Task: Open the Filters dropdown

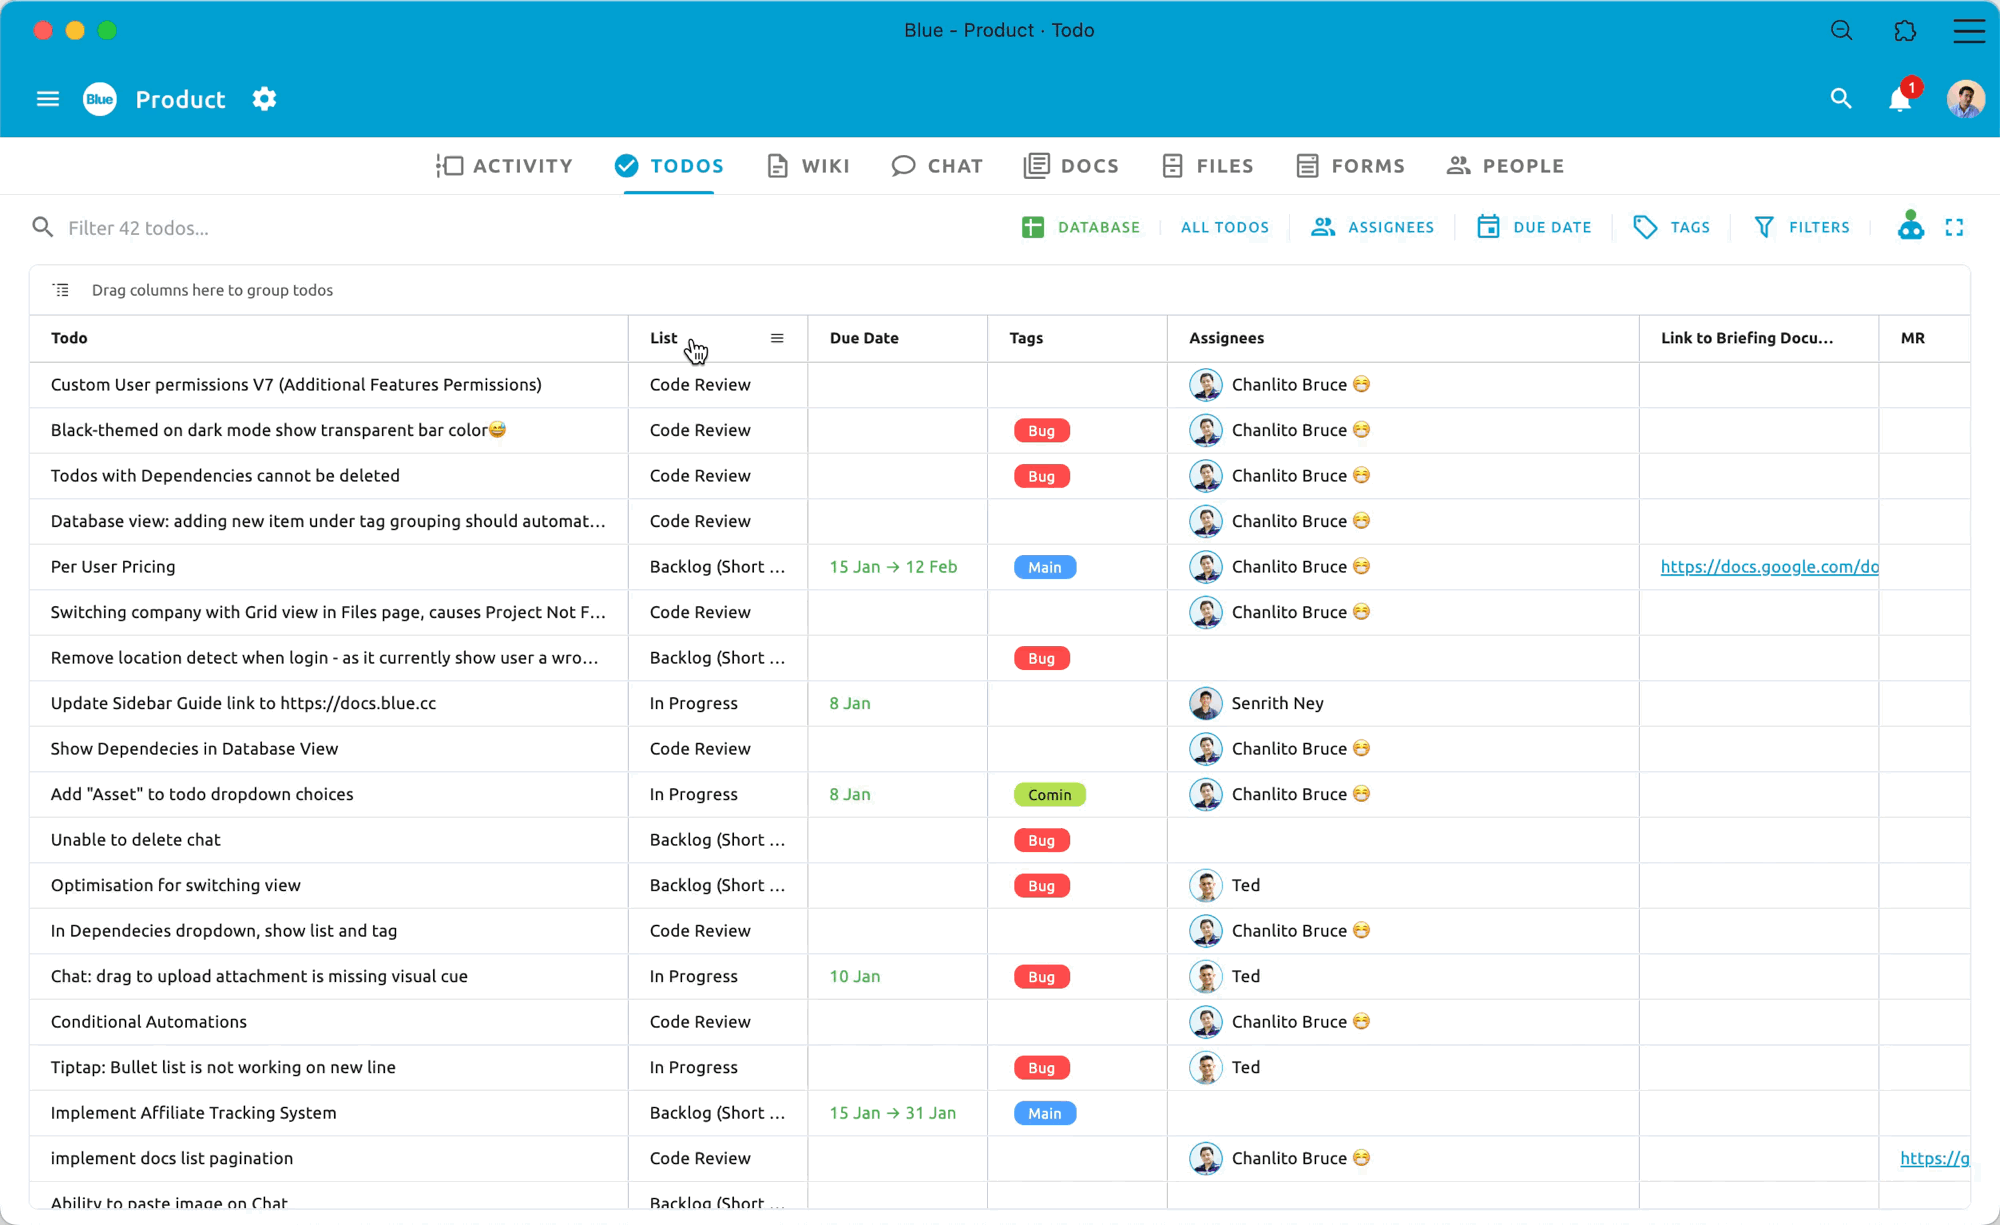Action: tap(1802, 228)
